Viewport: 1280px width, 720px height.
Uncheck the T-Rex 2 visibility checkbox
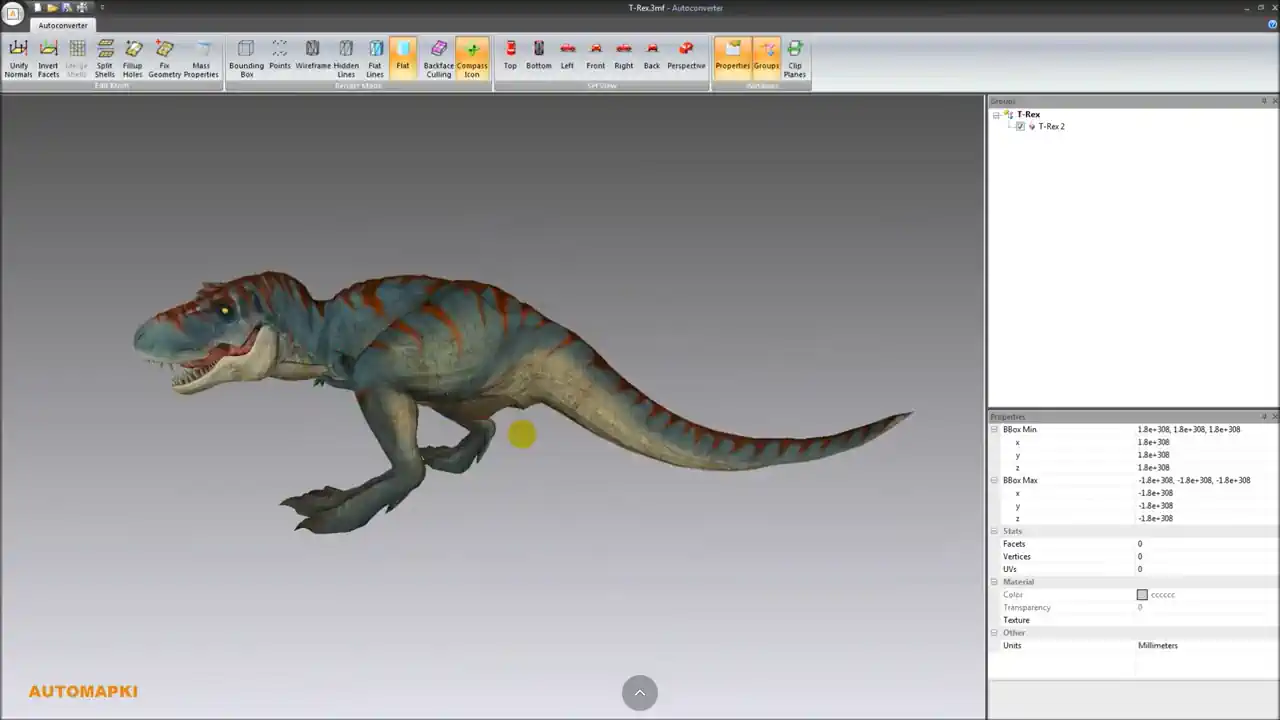(1020, 127)
